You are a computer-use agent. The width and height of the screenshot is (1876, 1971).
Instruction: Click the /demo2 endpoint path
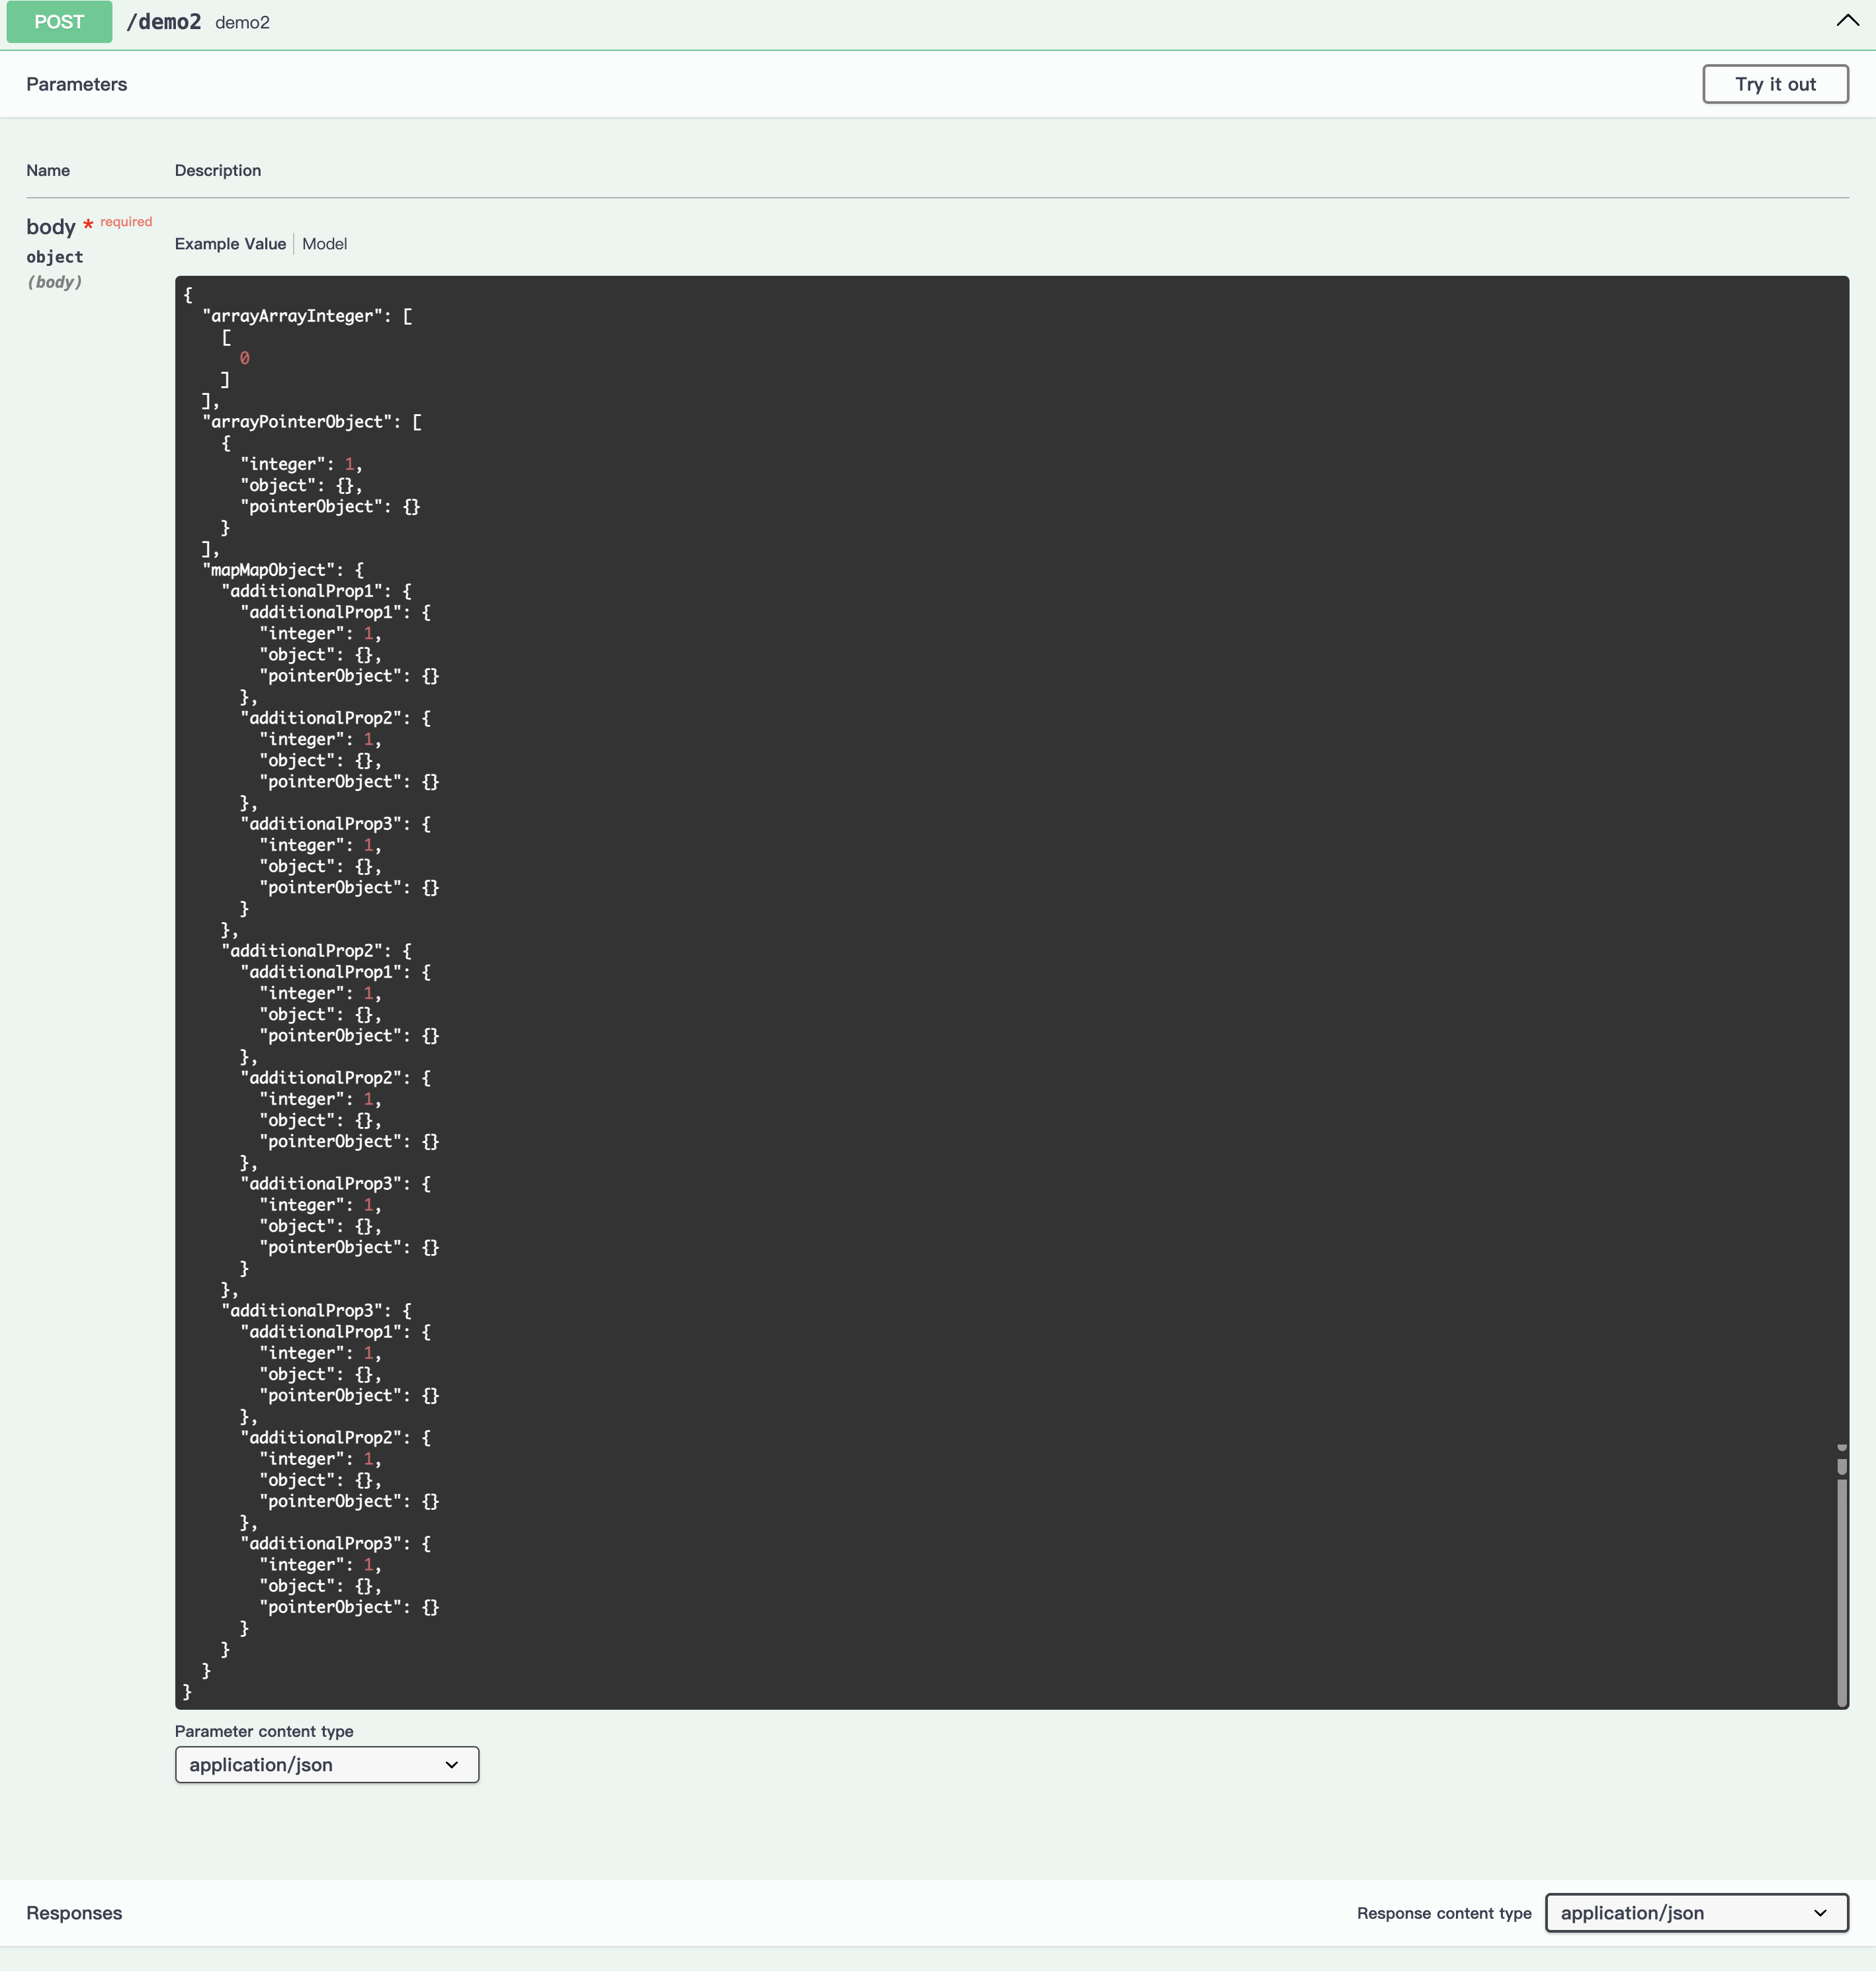coord(164,22)
